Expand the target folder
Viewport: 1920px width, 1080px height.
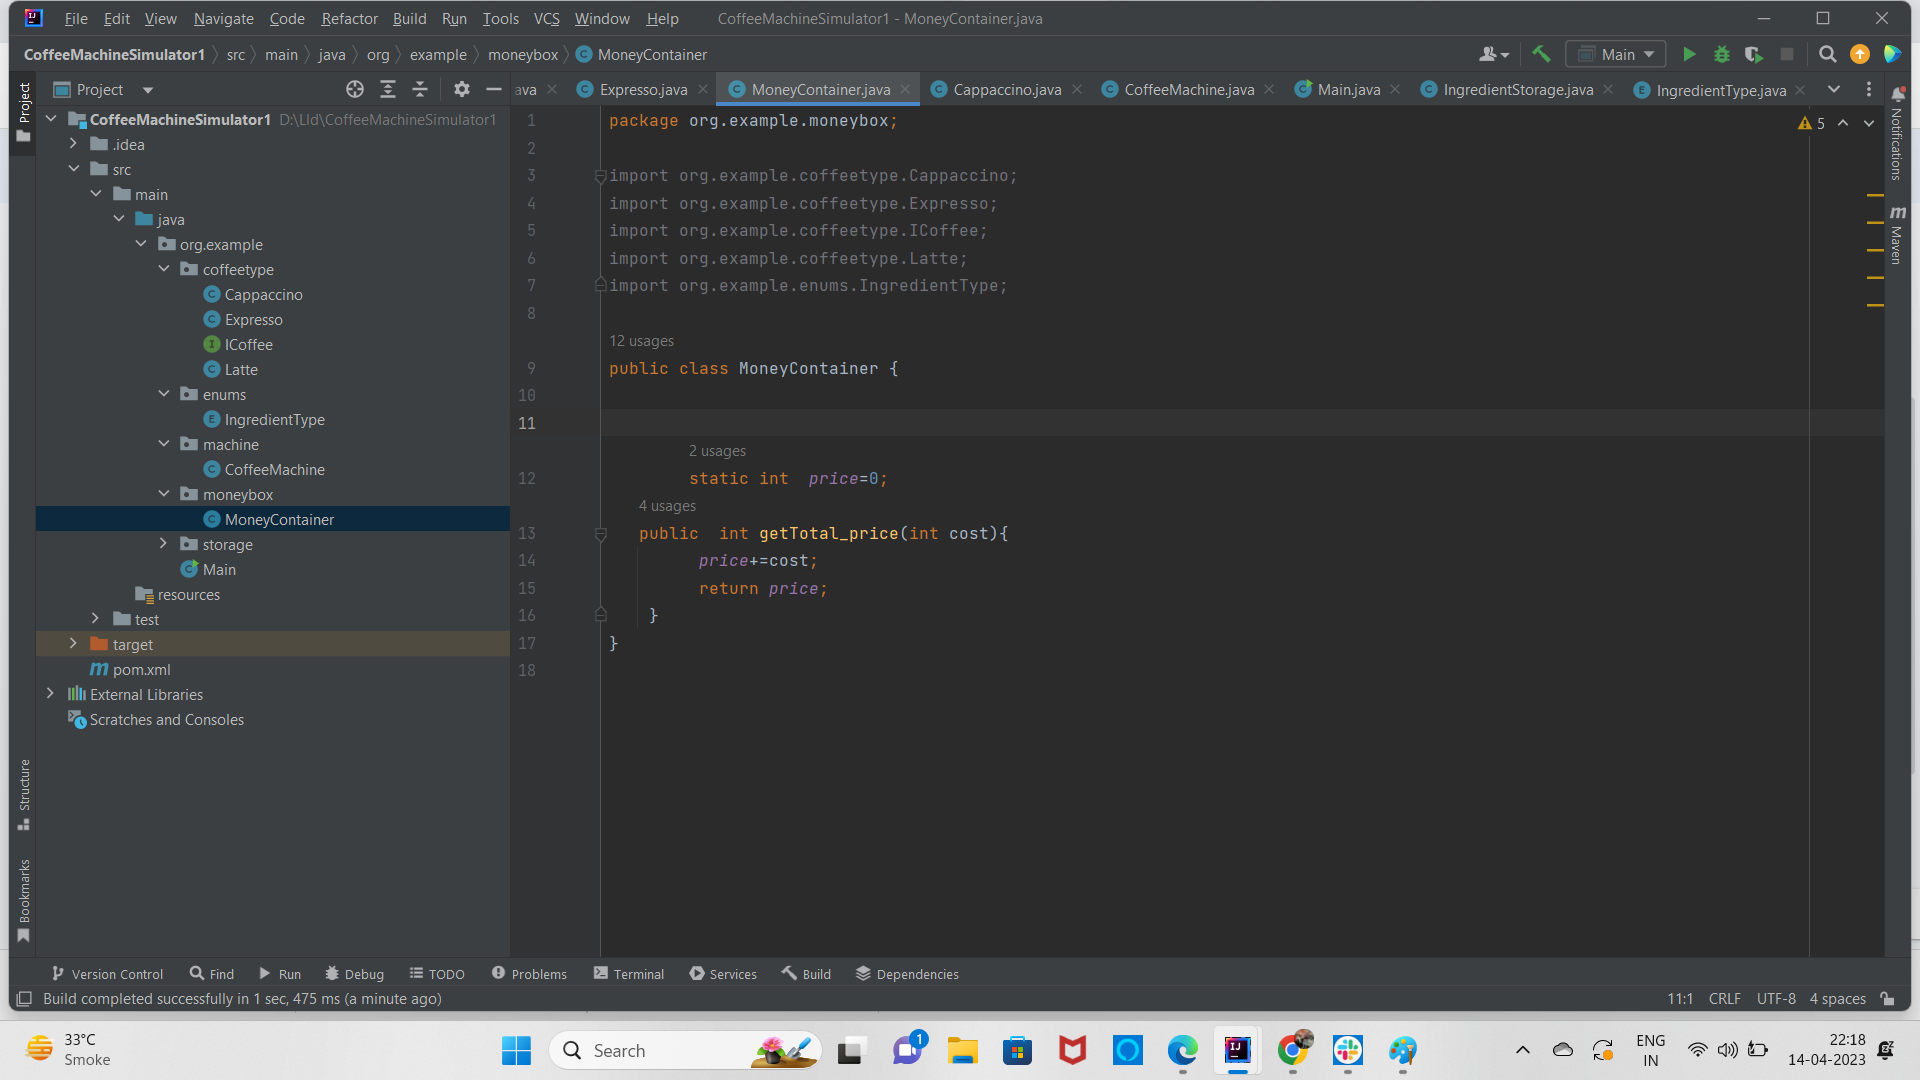[73, 644]
